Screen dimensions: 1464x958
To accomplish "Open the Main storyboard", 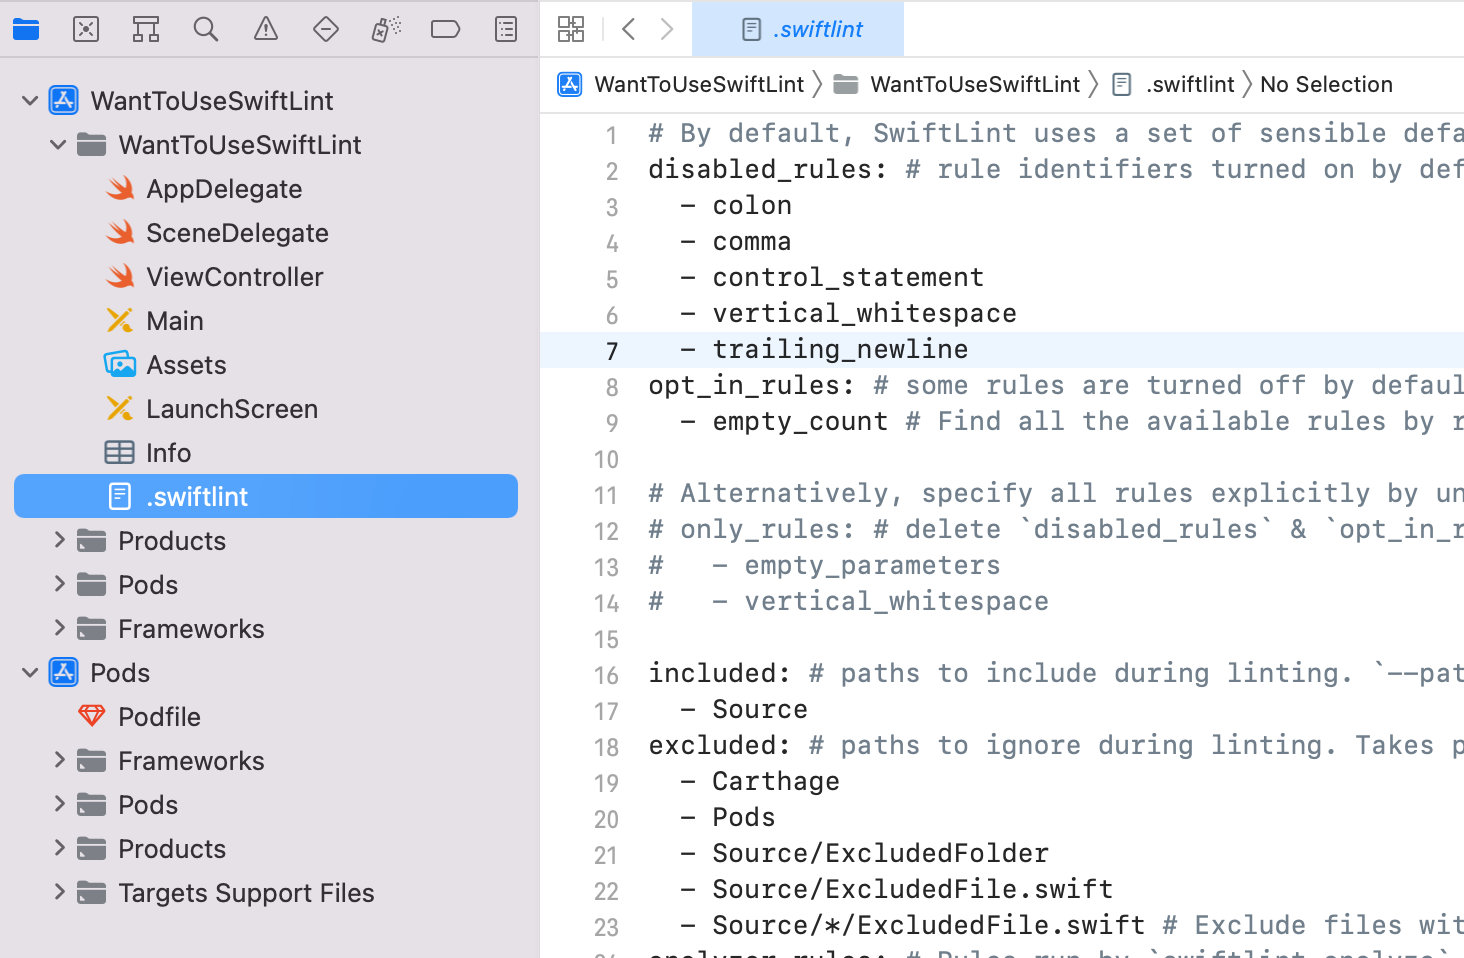I will point(266,320).
